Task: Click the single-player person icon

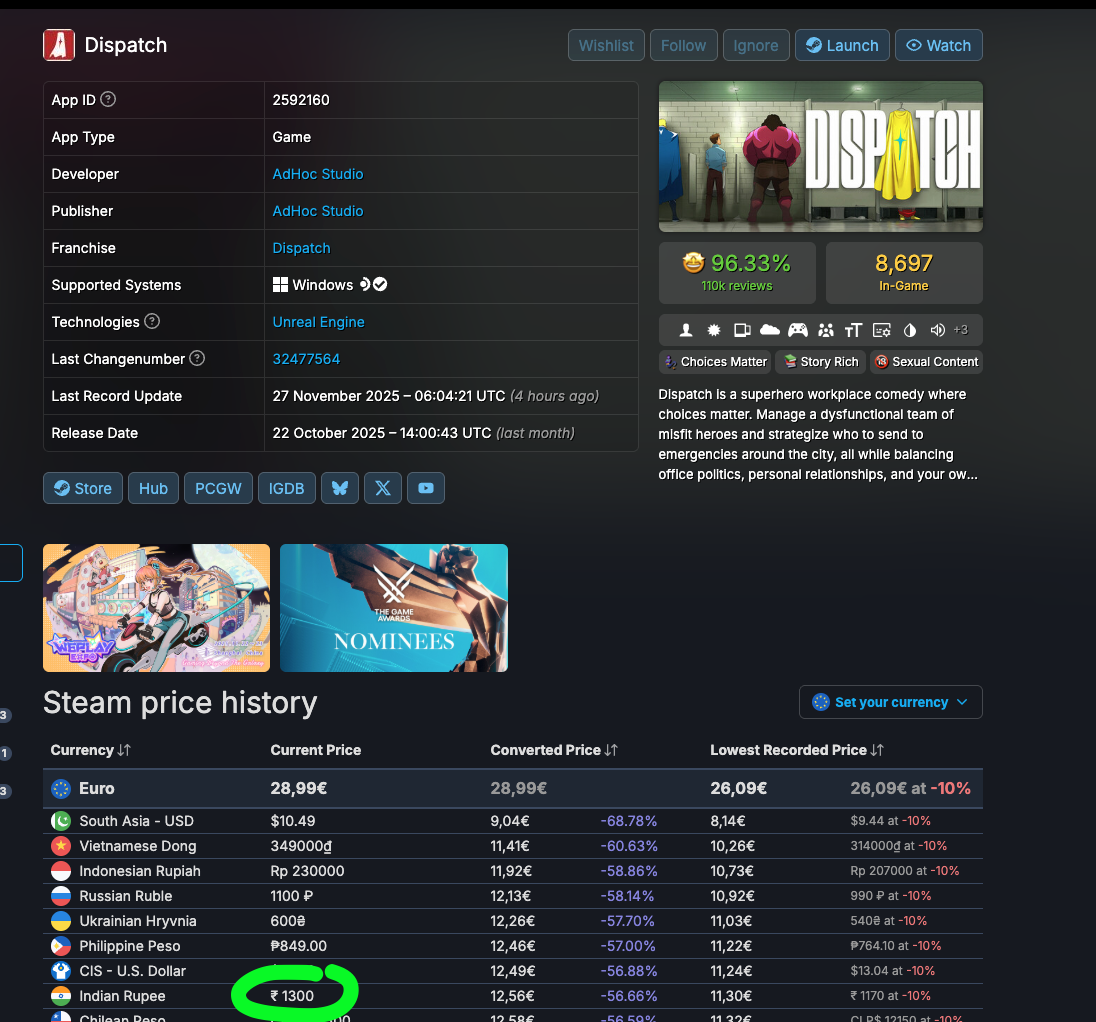Action: tap(686, 330)
